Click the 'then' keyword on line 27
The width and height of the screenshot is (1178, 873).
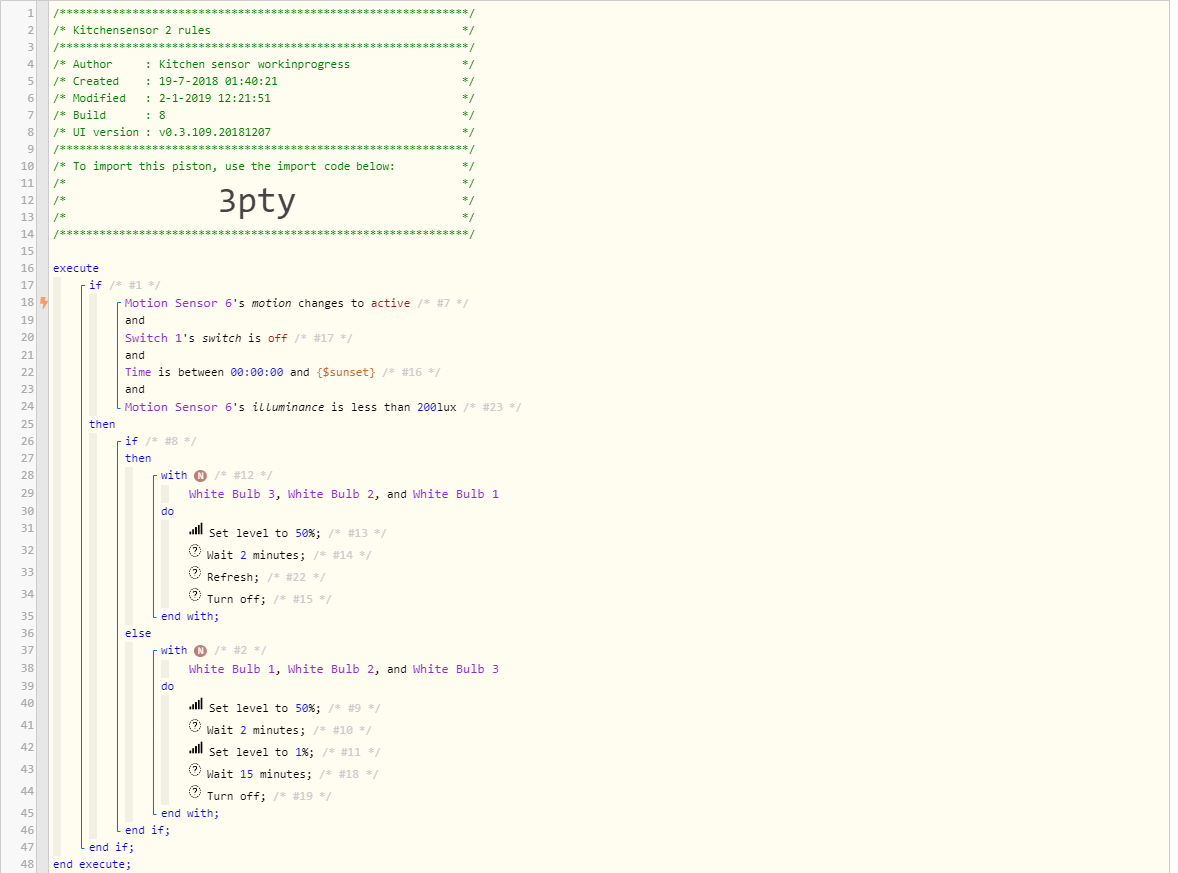click(138, 458)
